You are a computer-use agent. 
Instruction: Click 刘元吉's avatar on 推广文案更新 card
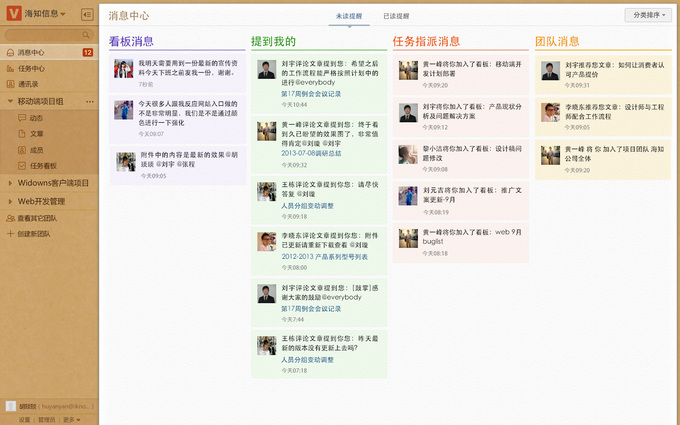click(x=408, y=196)
